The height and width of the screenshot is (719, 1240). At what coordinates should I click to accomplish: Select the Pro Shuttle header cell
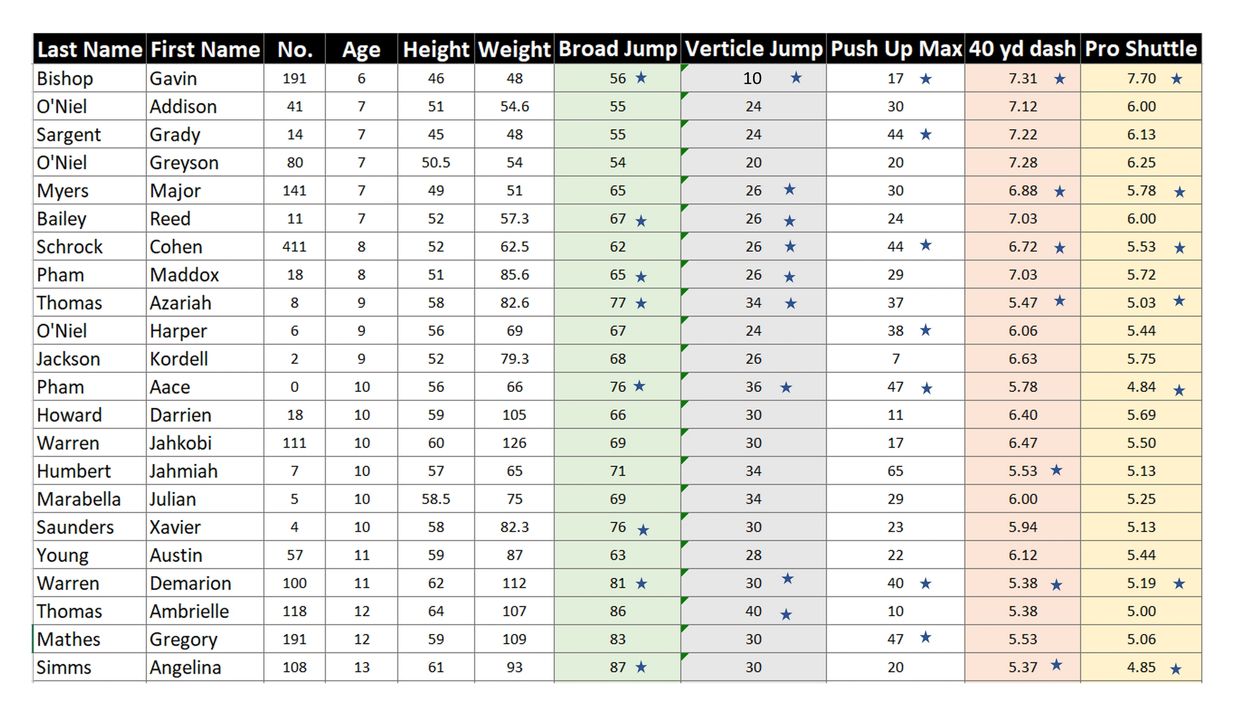click(1141, 49)
